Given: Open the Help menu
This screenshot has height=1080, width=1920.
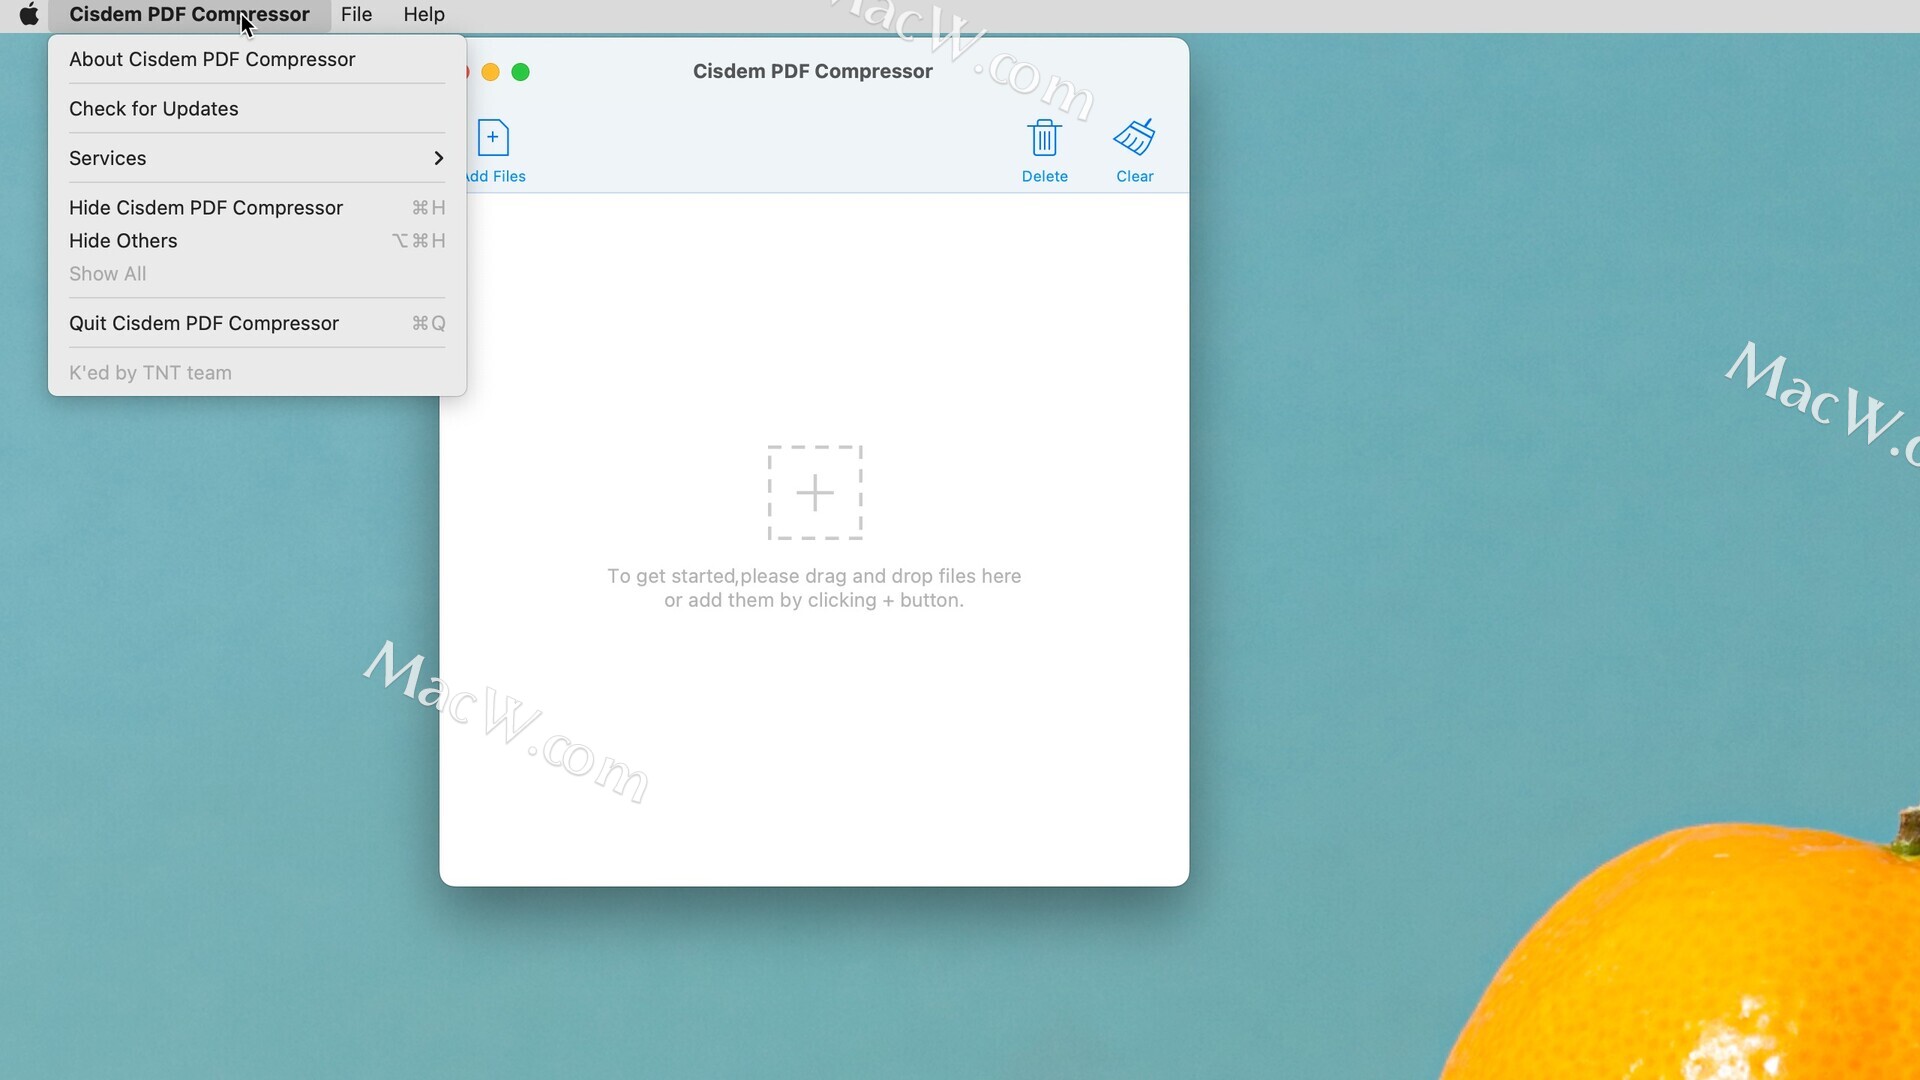Looking at the screenshot, I should coord(424,14).
